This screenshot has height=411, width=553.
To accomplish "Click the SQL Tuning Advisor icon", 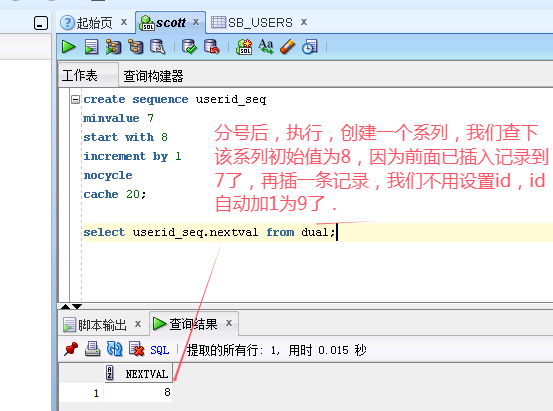I will click(157, 47).
